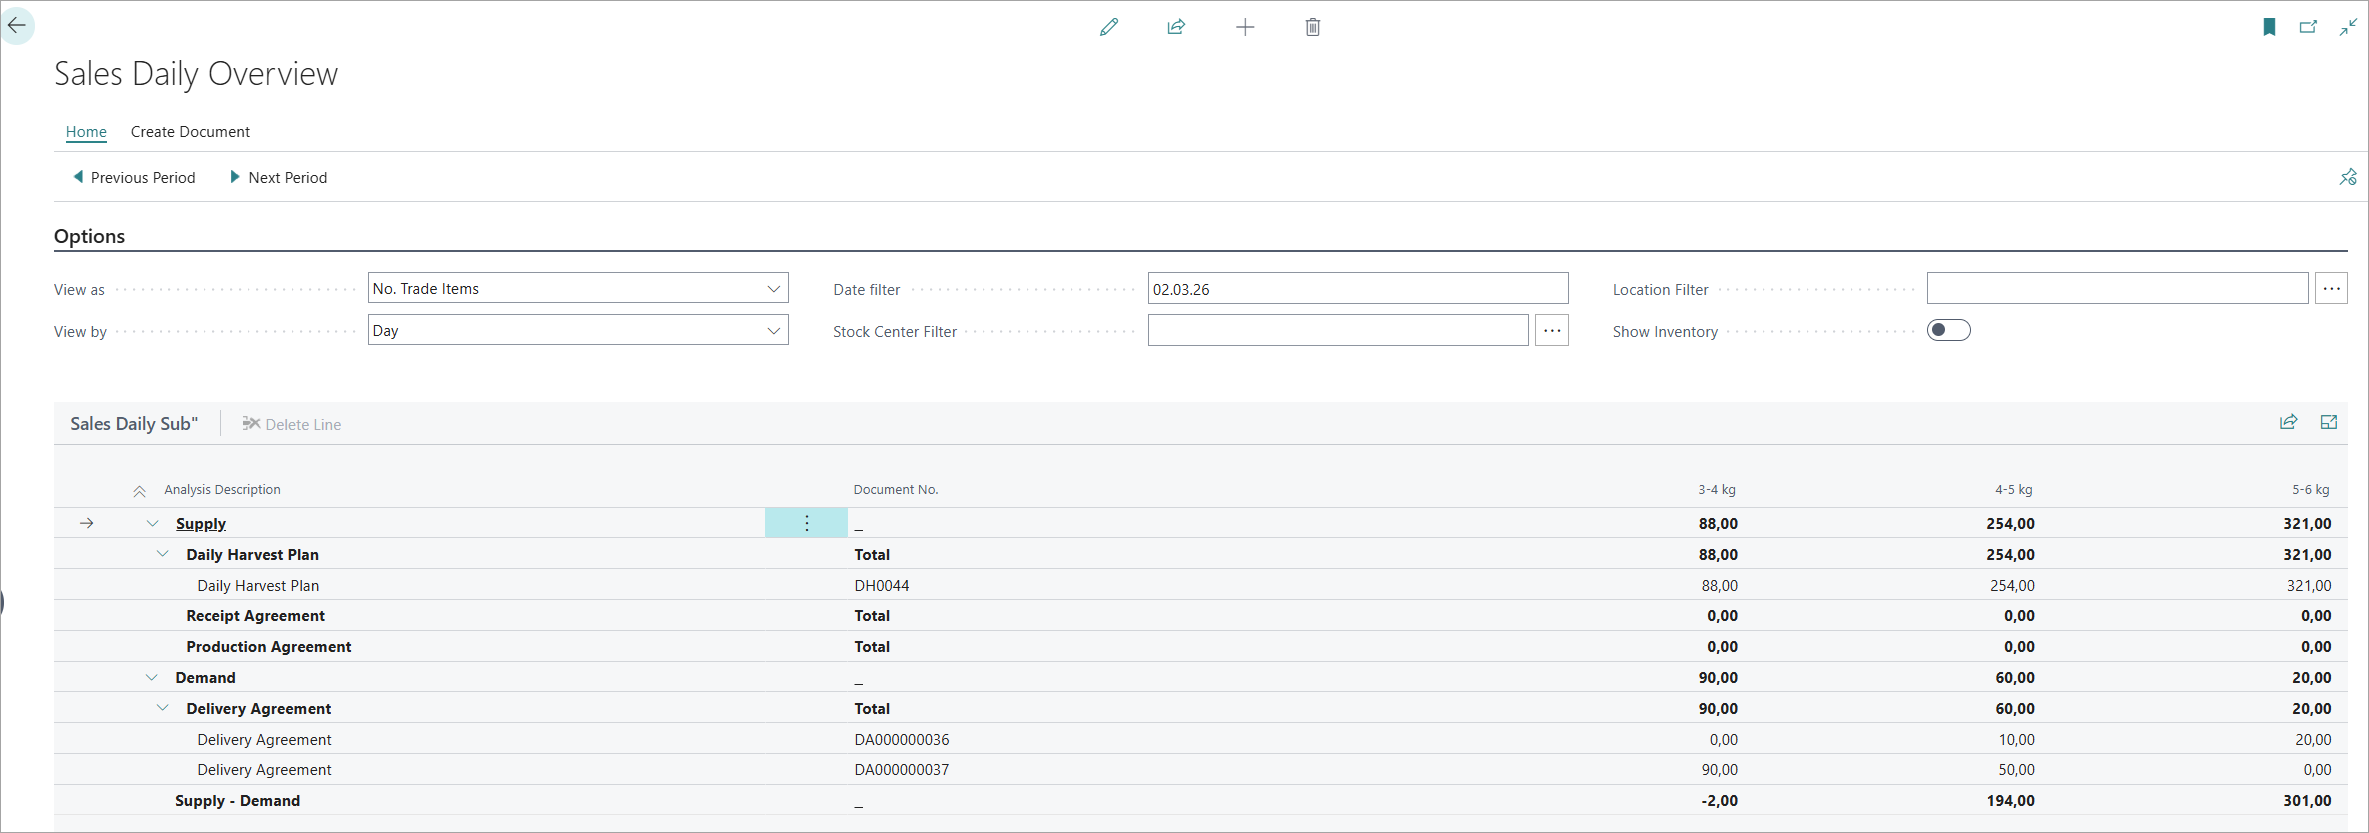The image size is (2369, 833).
Task: Expand the Sales Daily Sub part icon
Action: [2329, 422]
